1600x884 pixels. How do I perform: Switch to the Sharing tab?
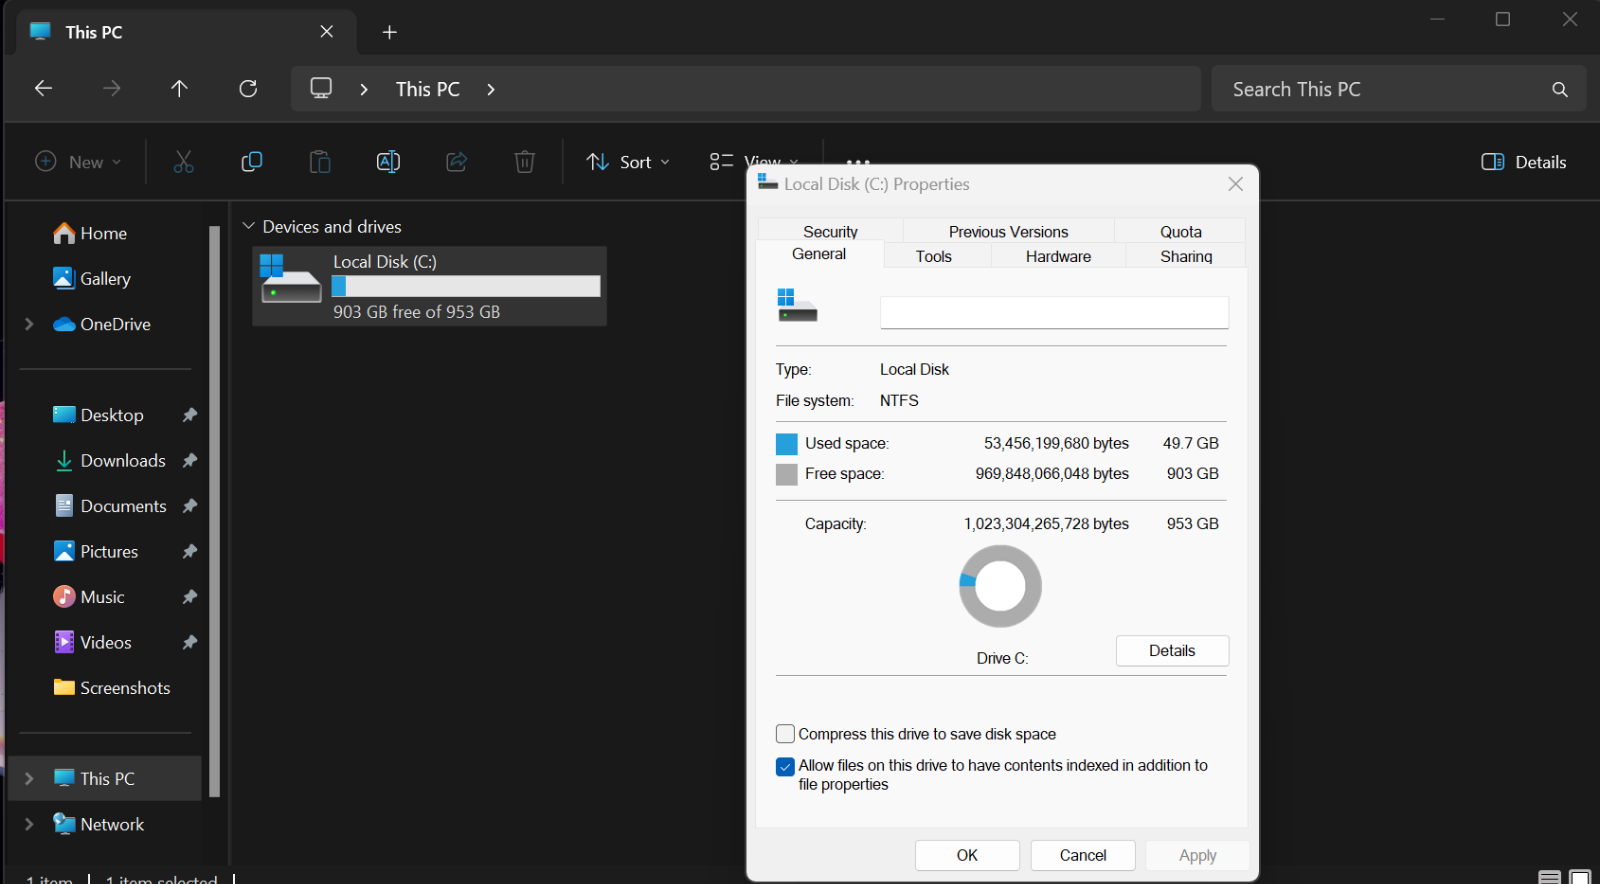click(1186, 256)
